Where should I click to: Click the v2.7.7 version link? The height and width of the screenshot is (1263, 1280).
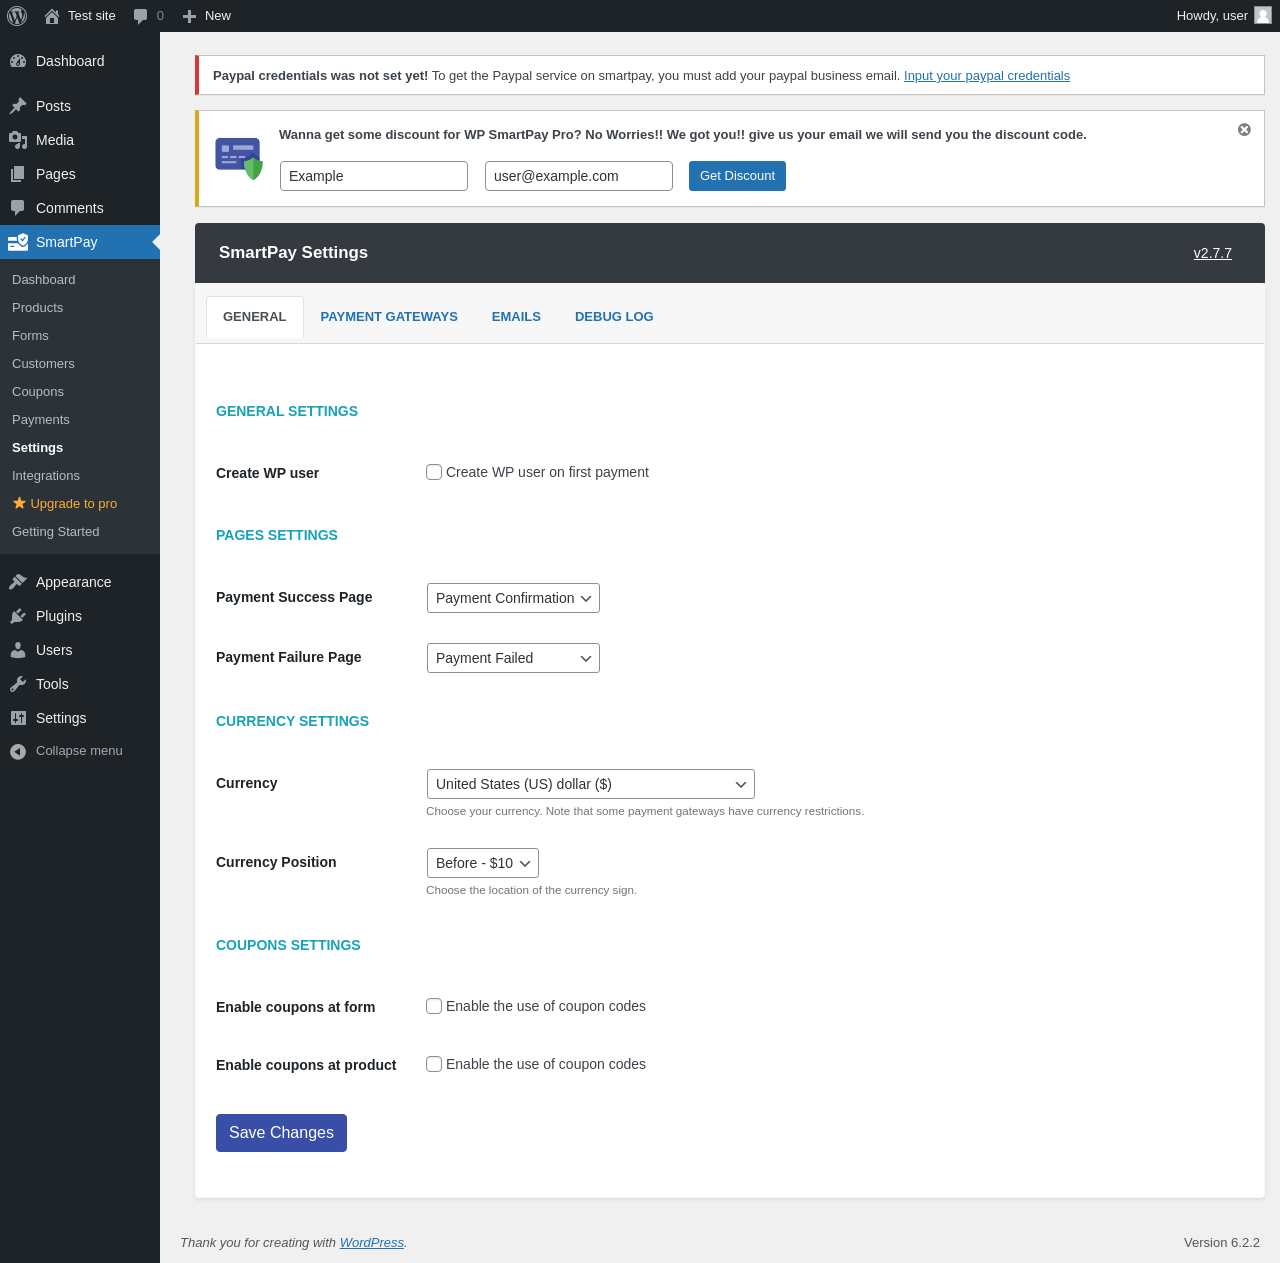pyautogui.click(x=1213, y=253)
